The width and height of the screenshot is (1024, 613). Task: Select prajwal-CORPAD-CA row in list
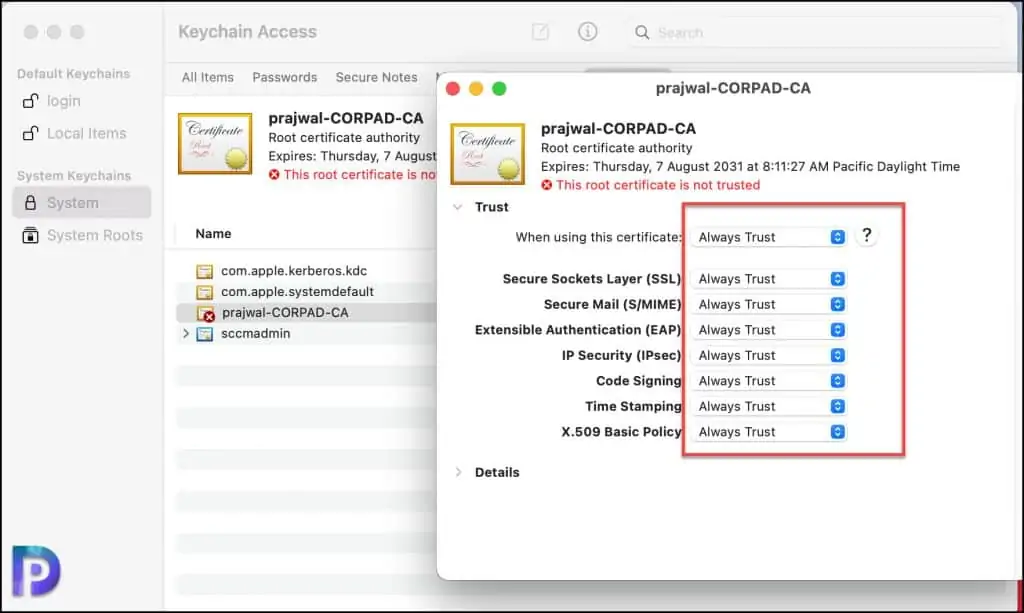[x=306, y=312]
